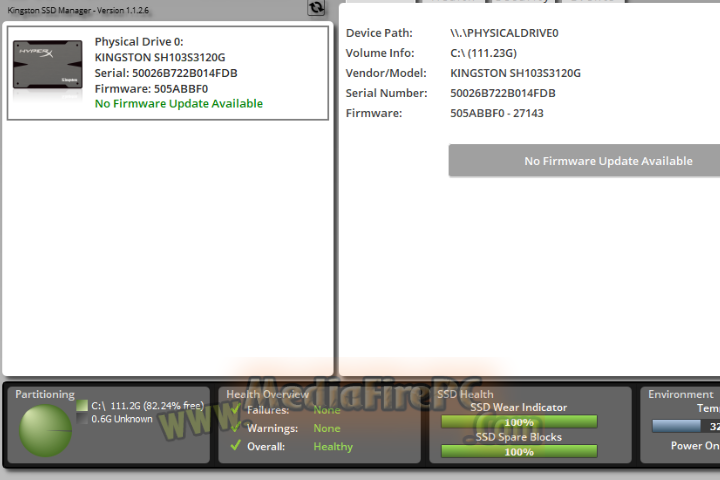Click the gray No Firmware Update Available button
The image size is (720, 480).
pos(585,161)
